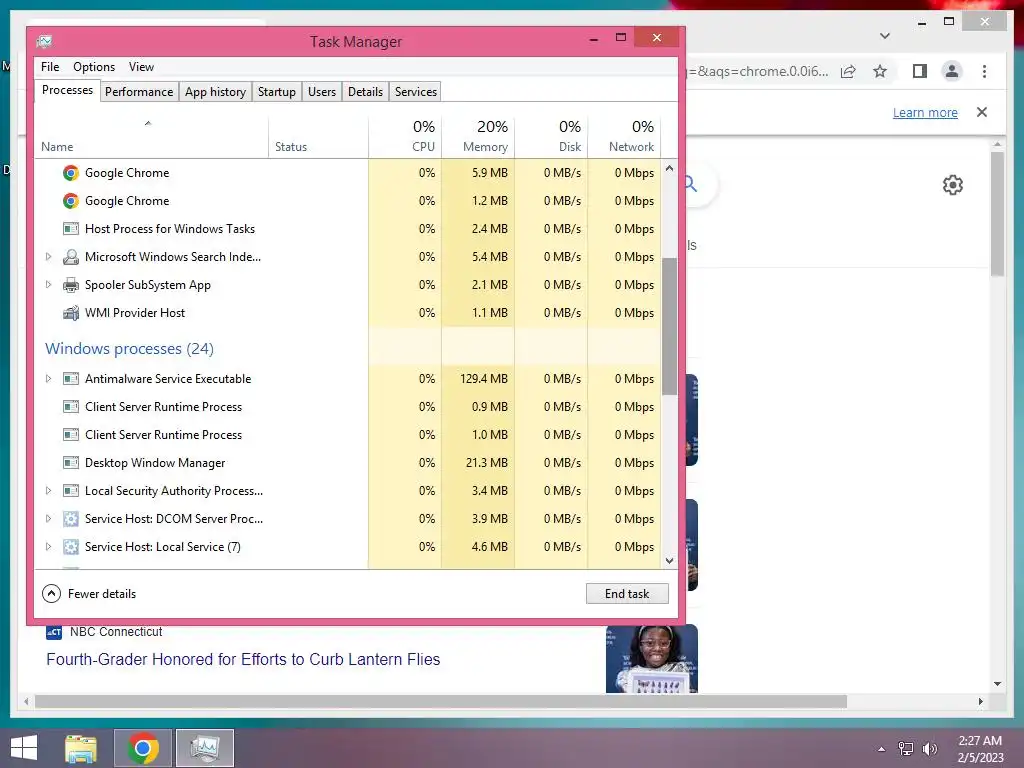Sort by the Disk column header
Viewport: 1024px width, 768px height.
coord(552,138)
